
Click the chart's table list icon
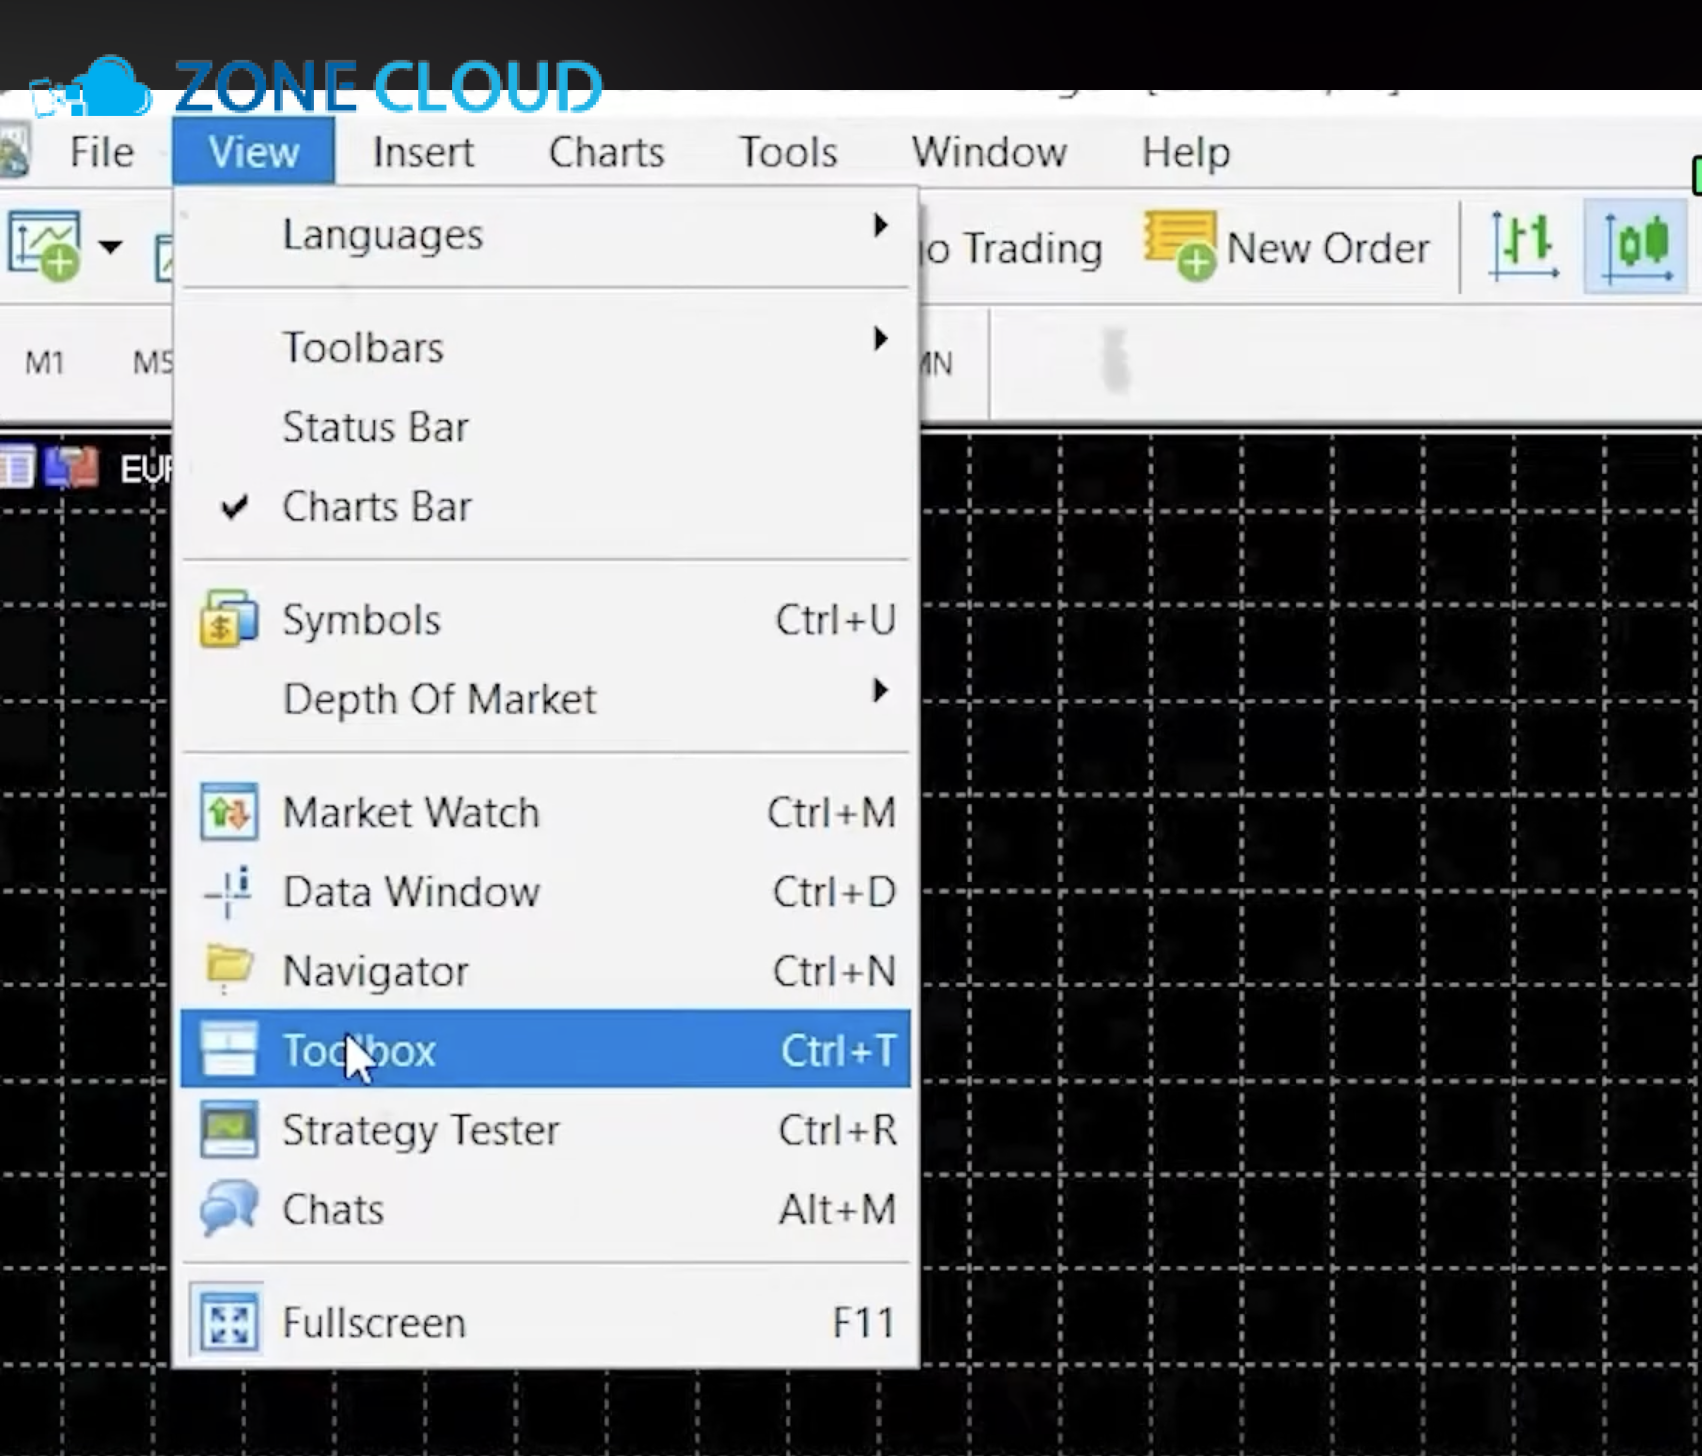(17, 467)
